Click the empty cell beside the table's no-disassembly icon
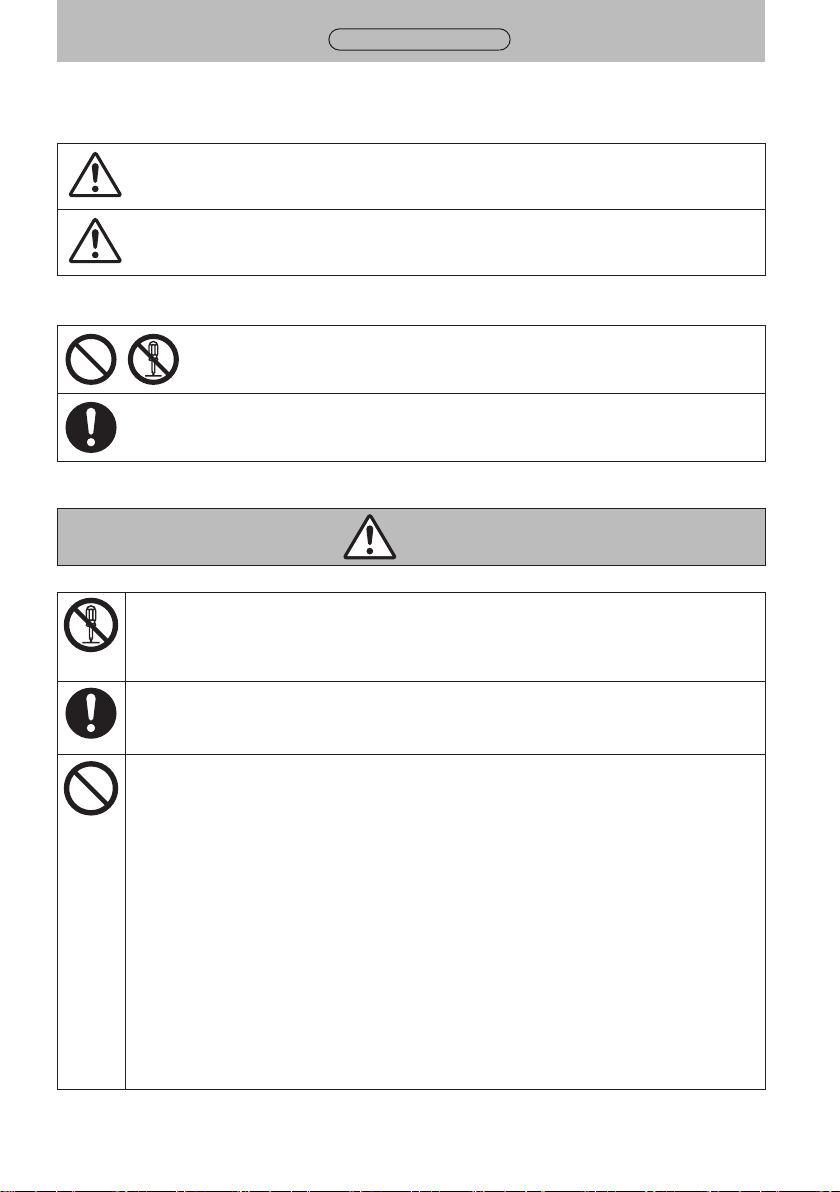Image resolution: width=840 pixels, height=1192 pixels. click(x=445, y=637)
